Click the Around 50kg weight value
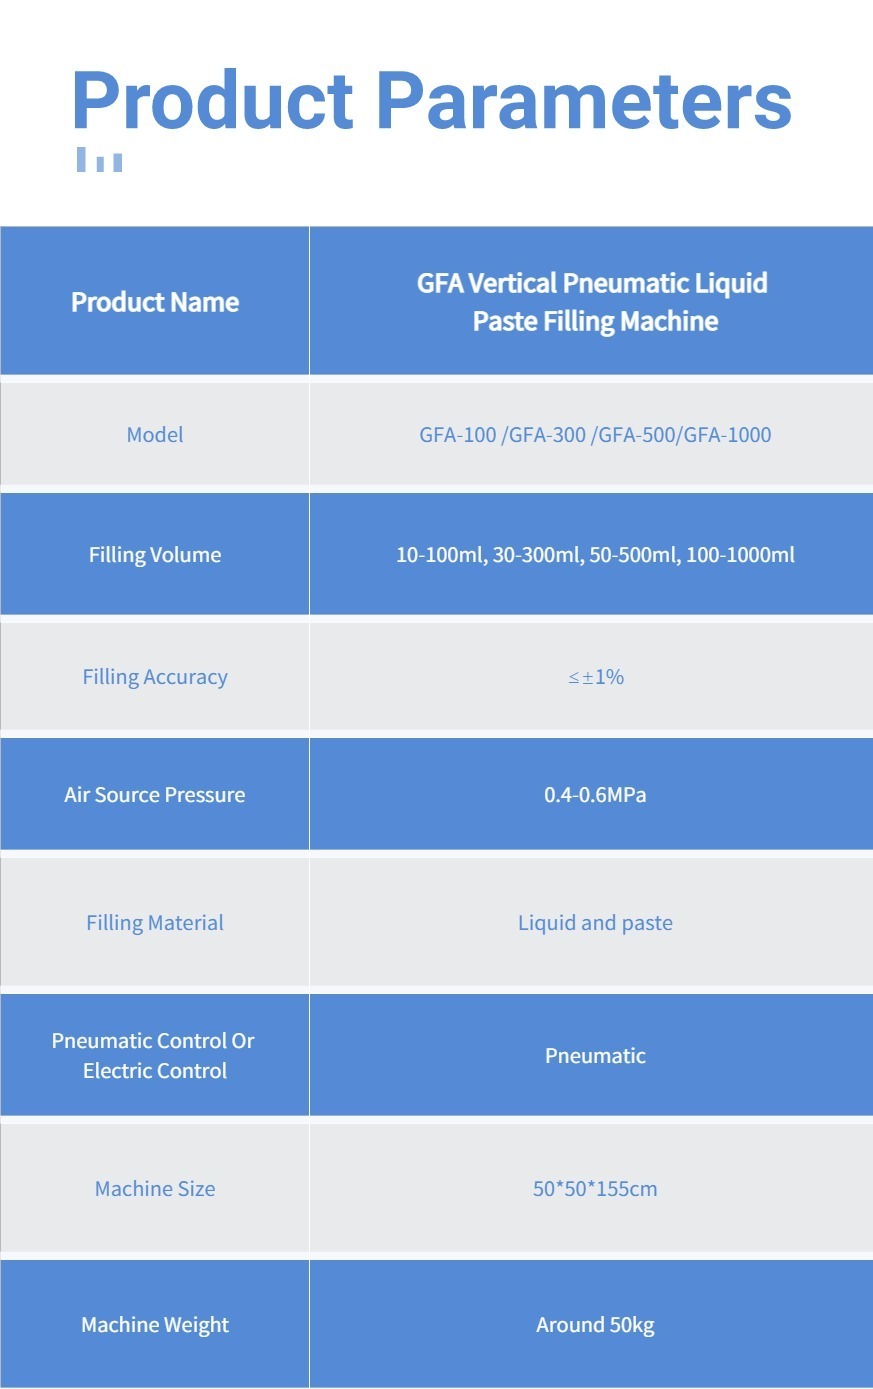Screen dimensions: 873x1389 coord(595,1325)
